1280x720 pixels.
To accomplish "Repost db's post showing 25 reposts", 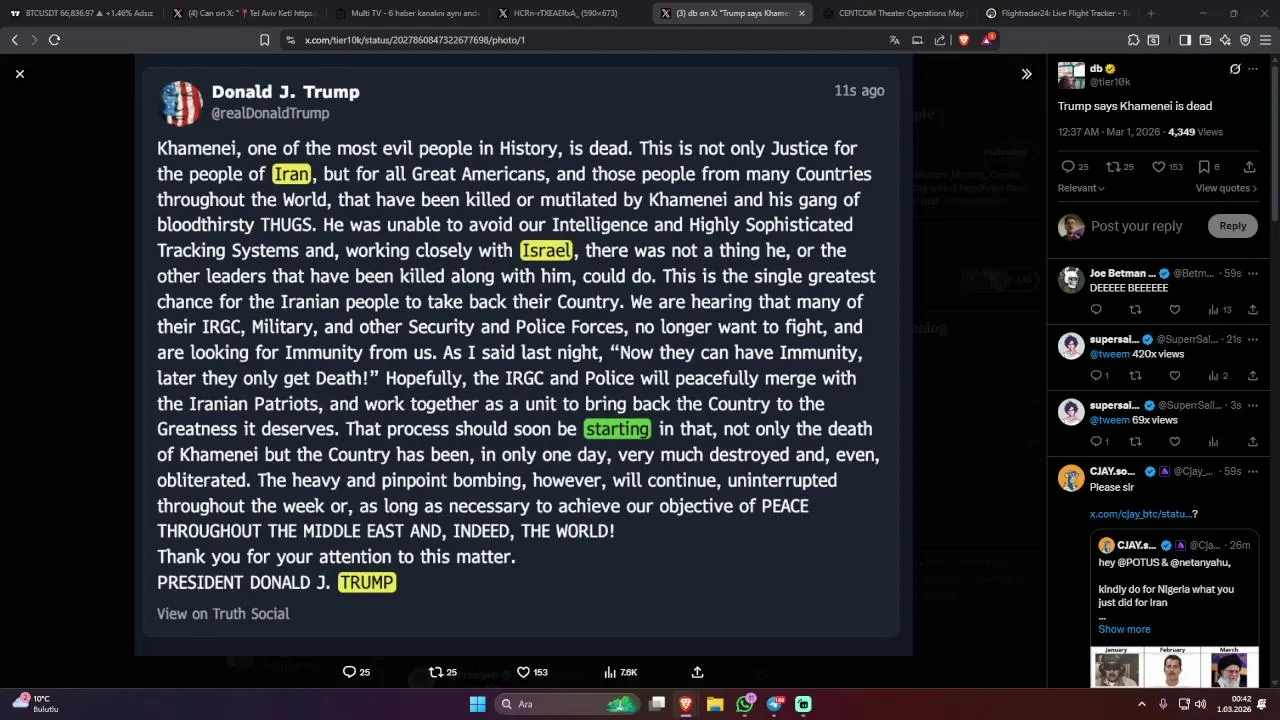I will click(1119, 167).
